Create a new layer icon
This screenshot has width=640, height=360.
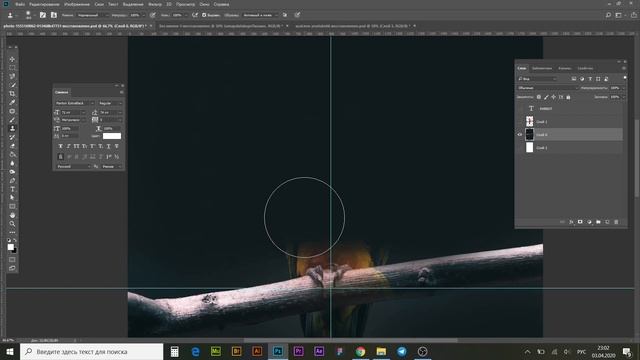pyautogui.click(x=607, y=222)
